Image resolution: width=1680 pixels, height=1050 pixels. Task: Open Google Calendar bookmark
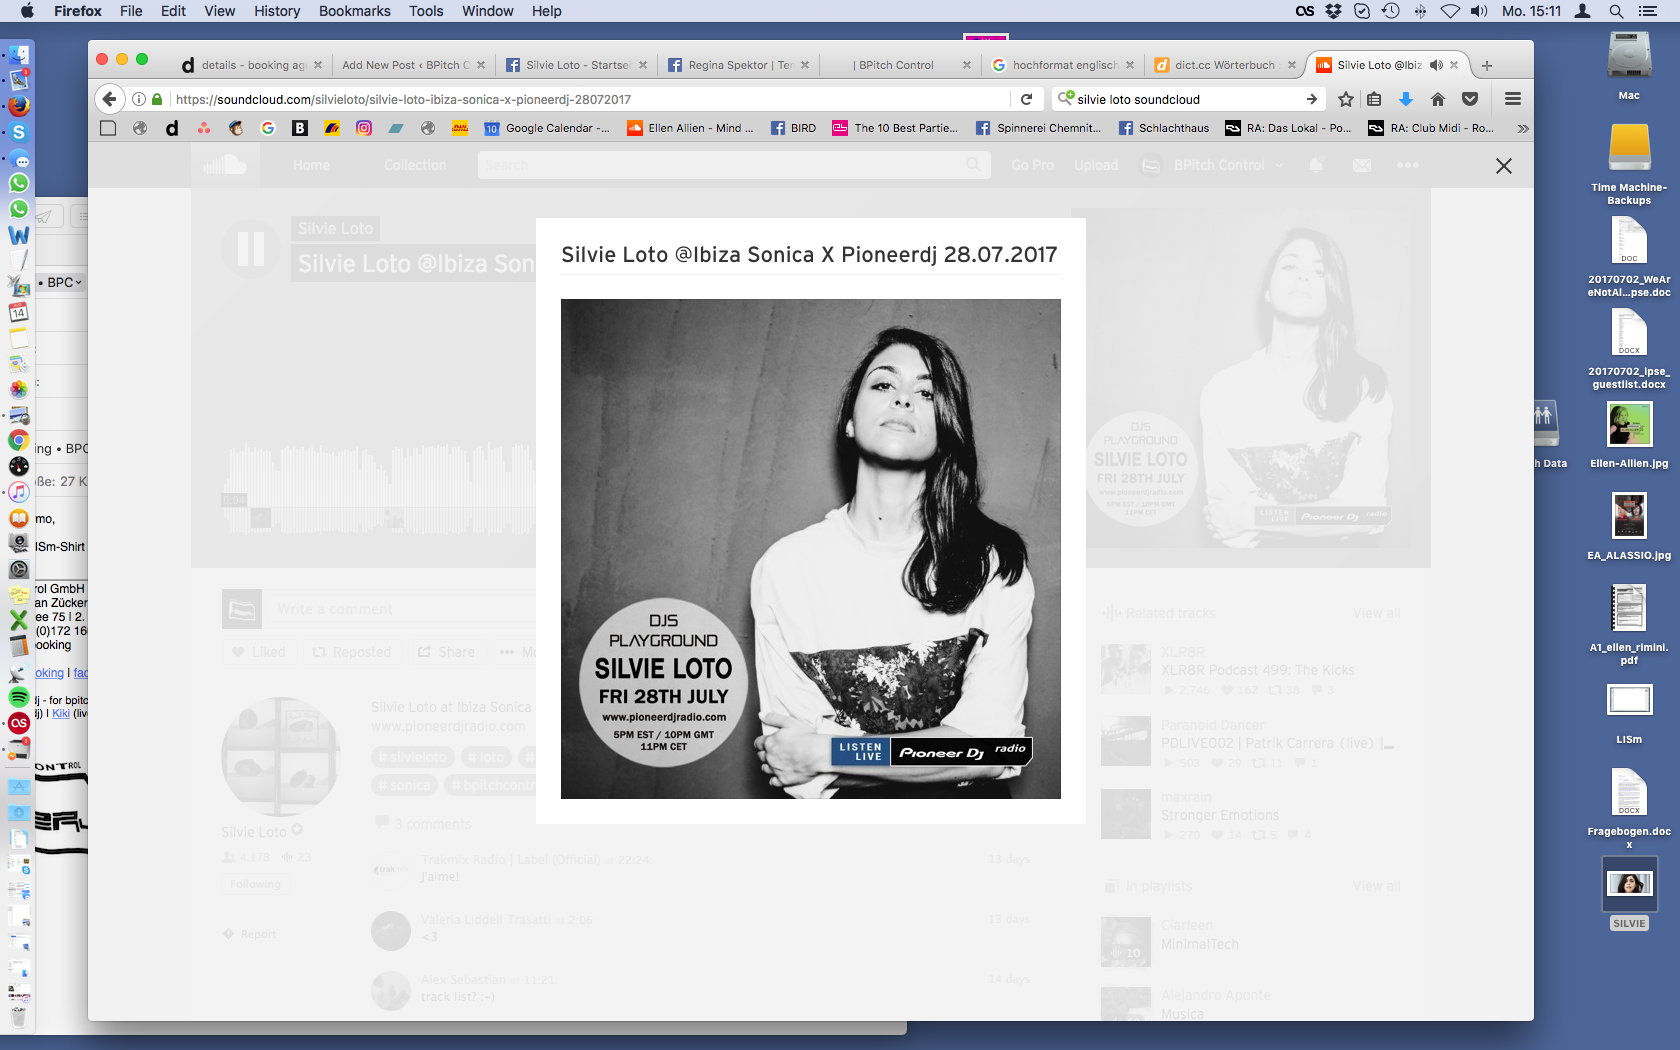(x=547, y=128)
